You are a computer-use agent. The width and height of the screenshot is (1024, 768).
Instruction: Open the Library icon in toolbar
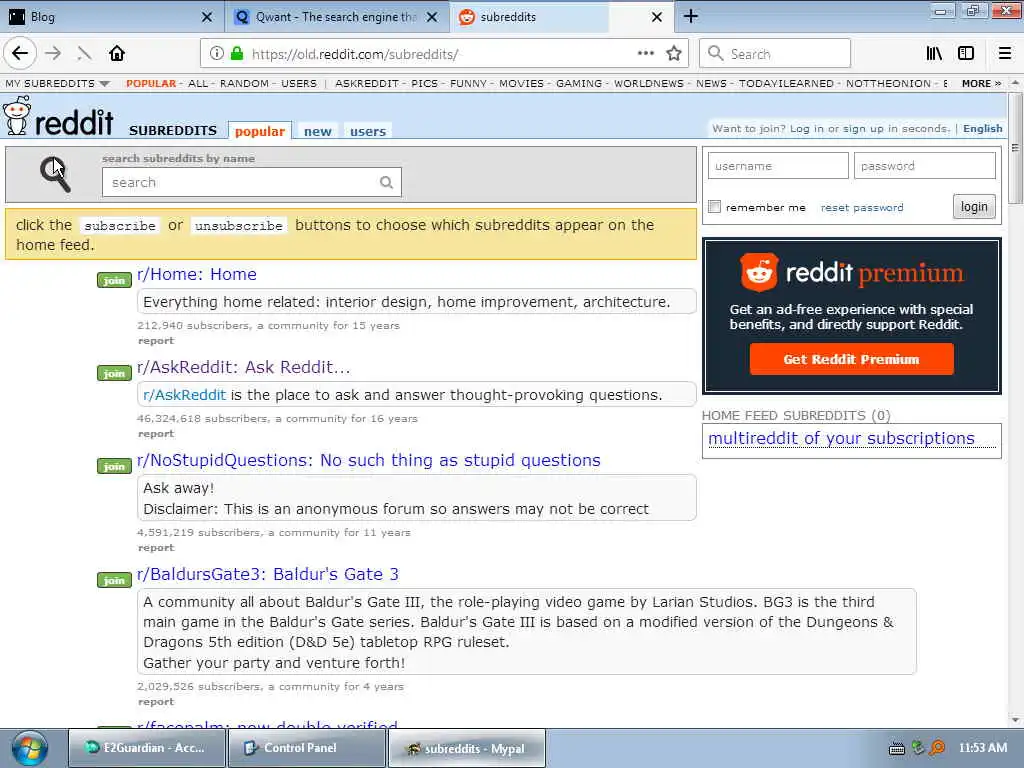point(934,54)
